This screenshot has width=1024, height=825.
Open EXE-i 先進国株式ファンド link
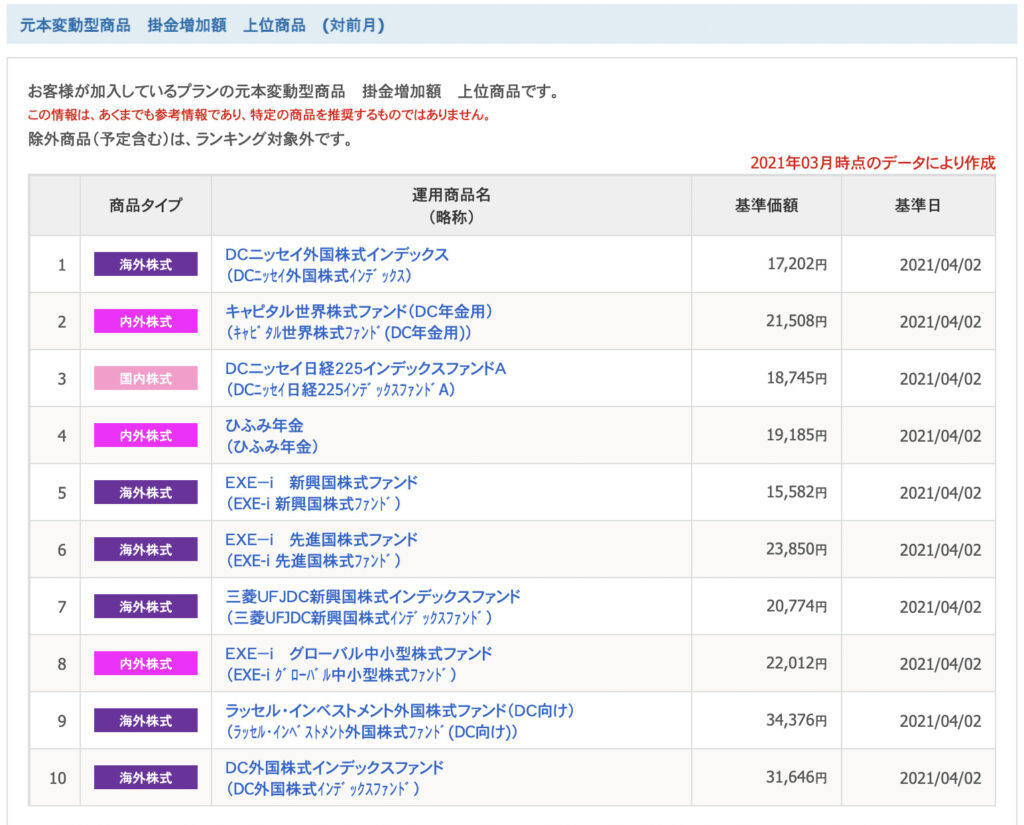click(x=321, y=540)
